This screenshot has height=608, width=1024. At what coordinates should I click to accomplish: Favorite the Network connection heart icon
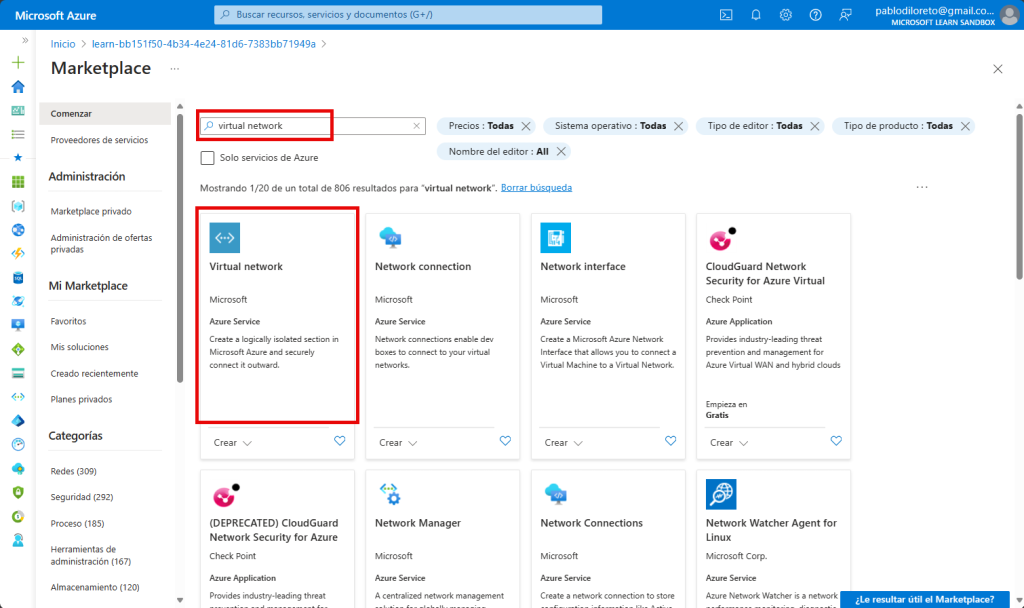tap(505, 441)
